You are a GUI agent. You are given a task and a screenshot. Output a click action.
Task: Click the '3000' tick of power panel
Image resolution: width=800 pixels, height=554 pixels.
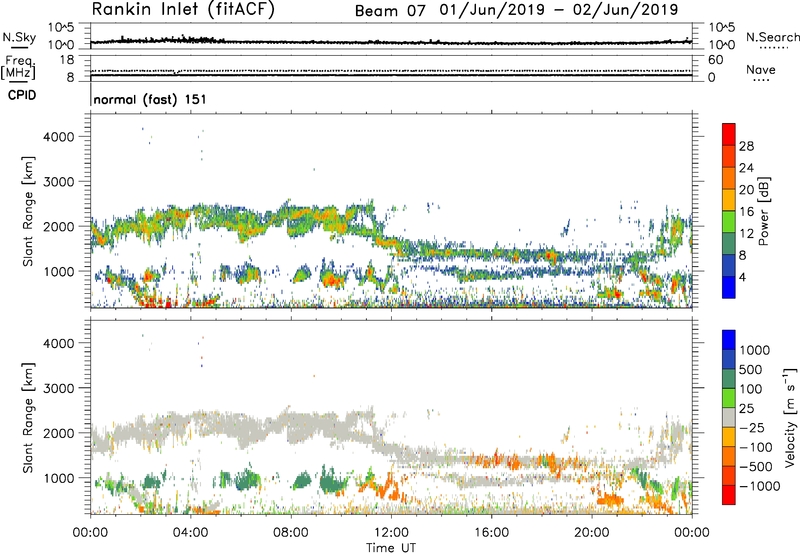pos(59,182)
